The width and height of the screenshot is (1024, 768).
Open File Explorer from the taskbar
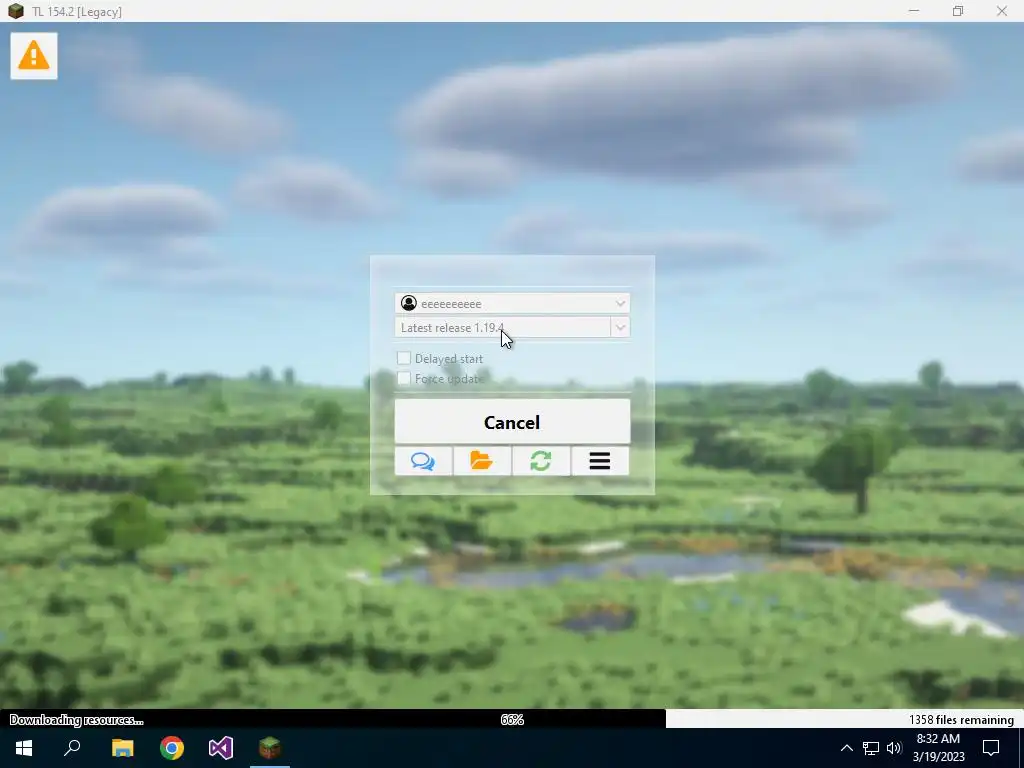[122, 748]
